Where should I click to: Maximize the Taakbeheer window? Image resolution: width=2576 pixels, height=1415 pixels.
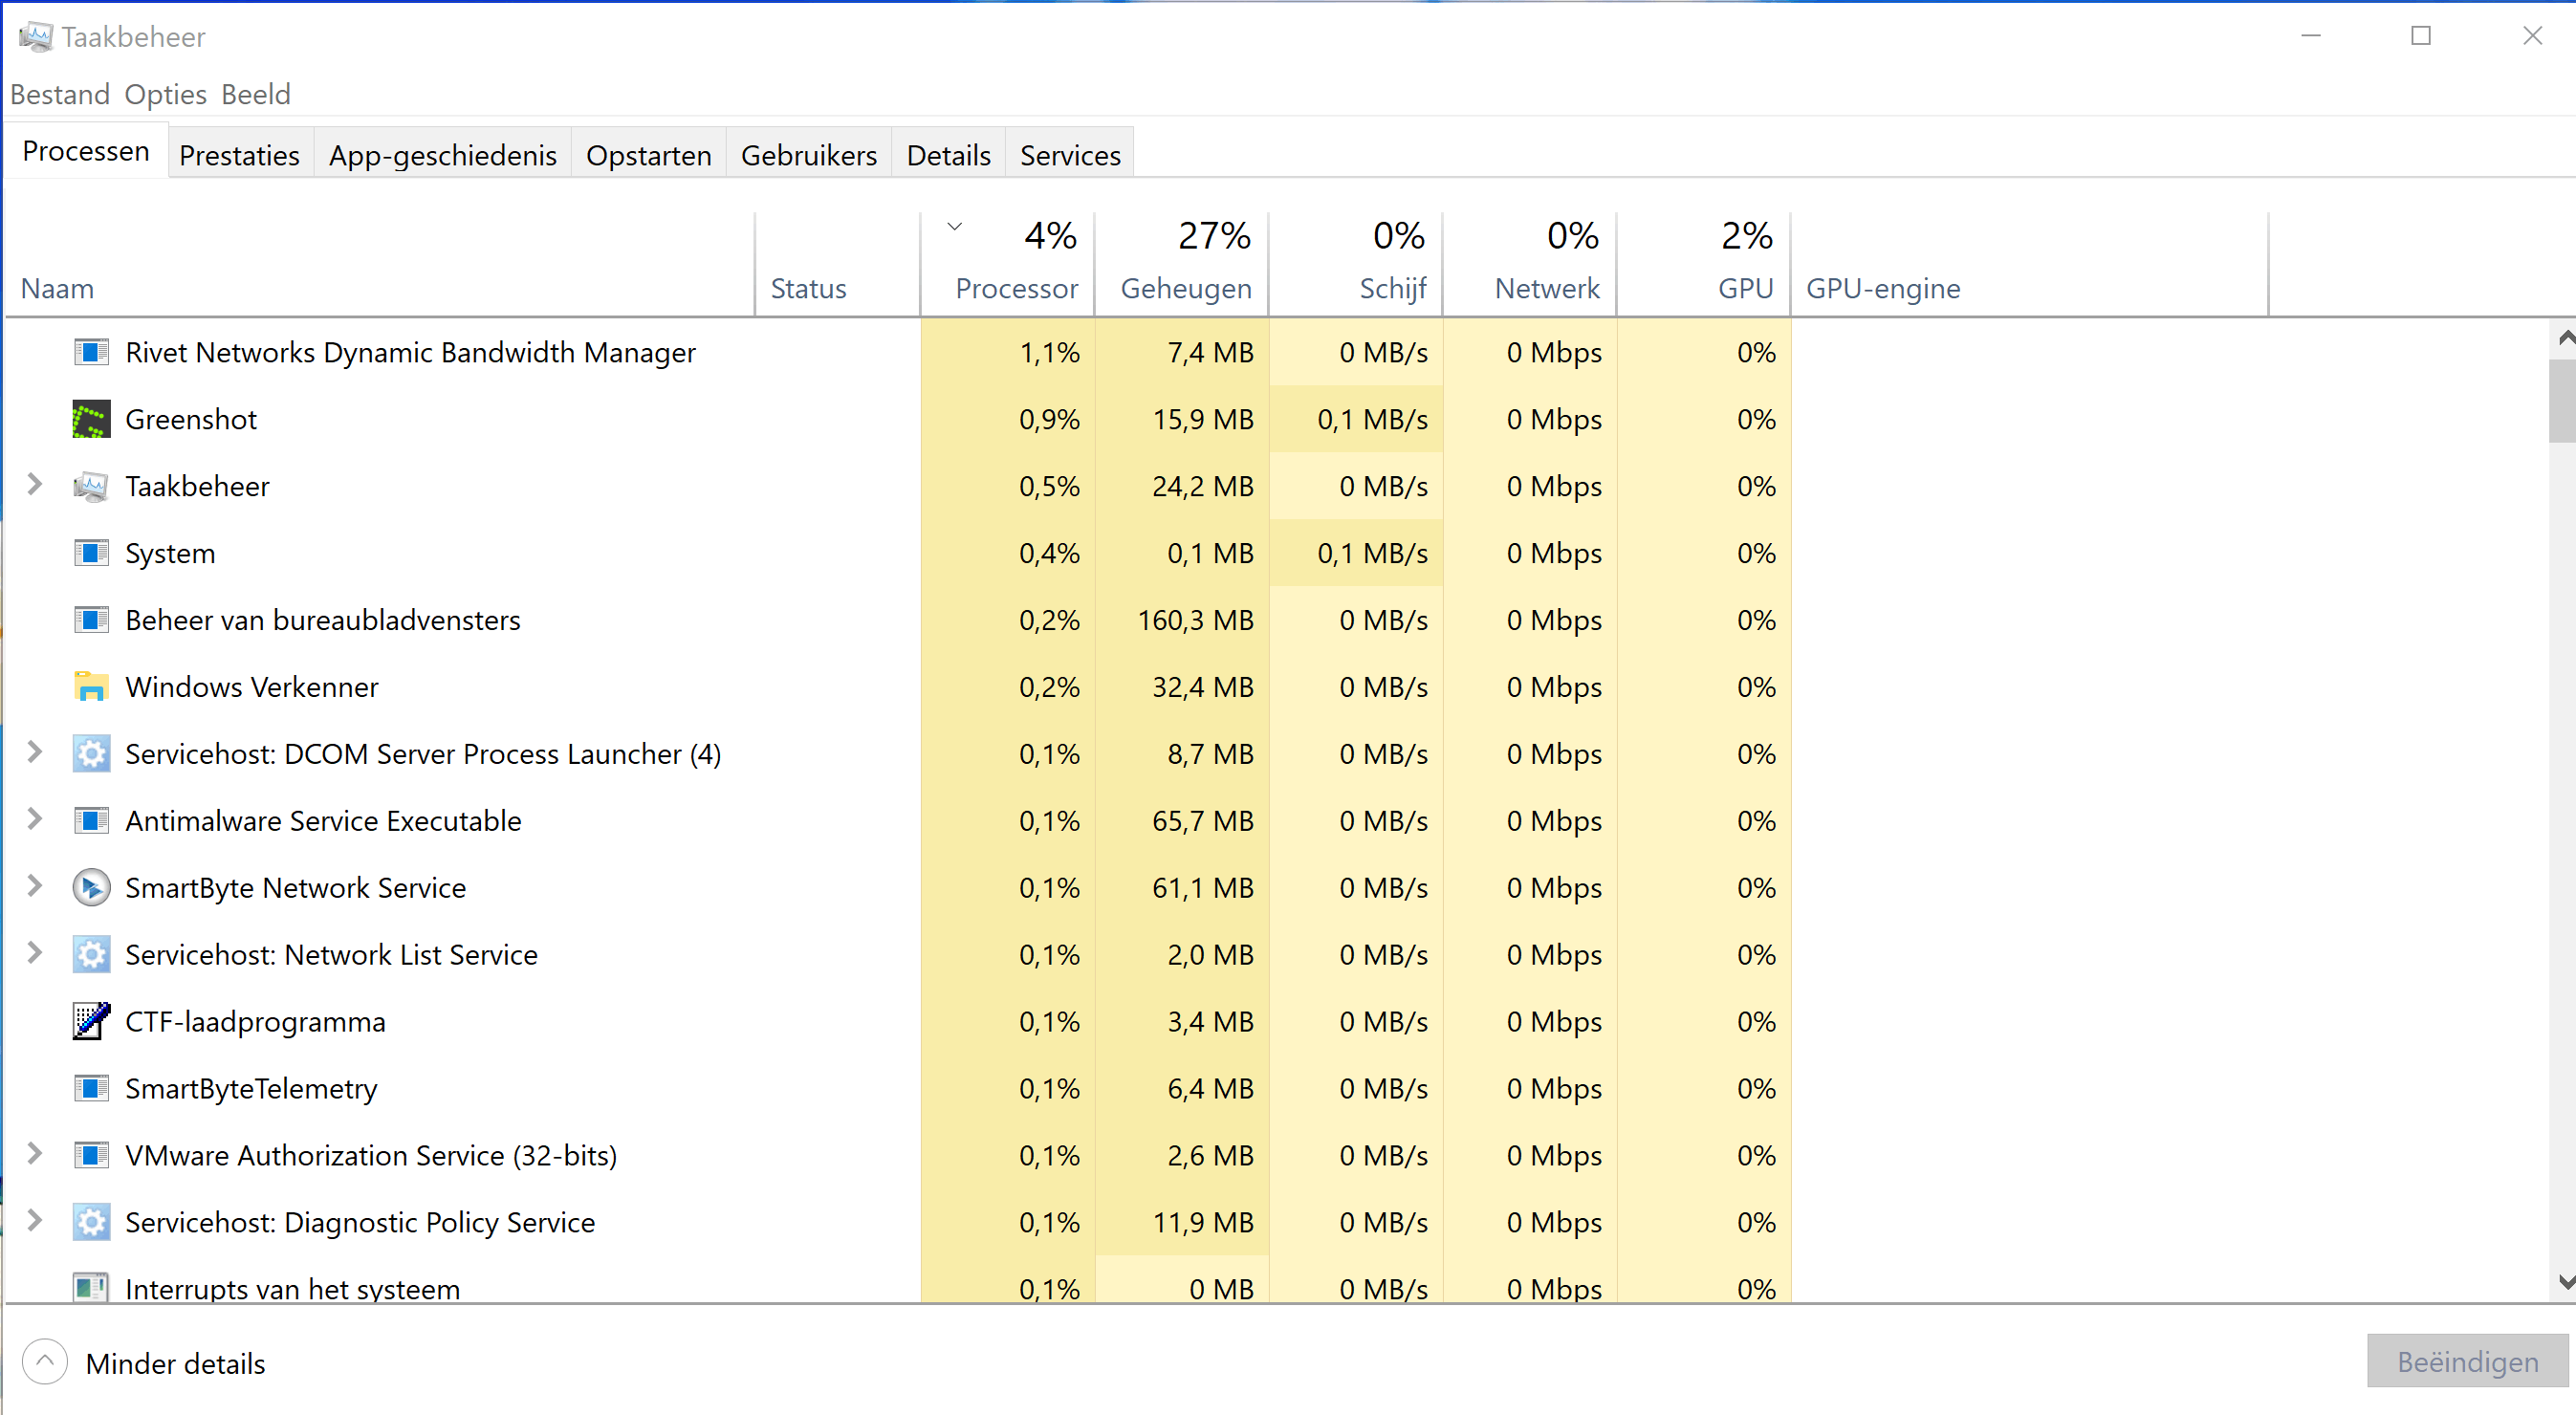click(2421, 36)
